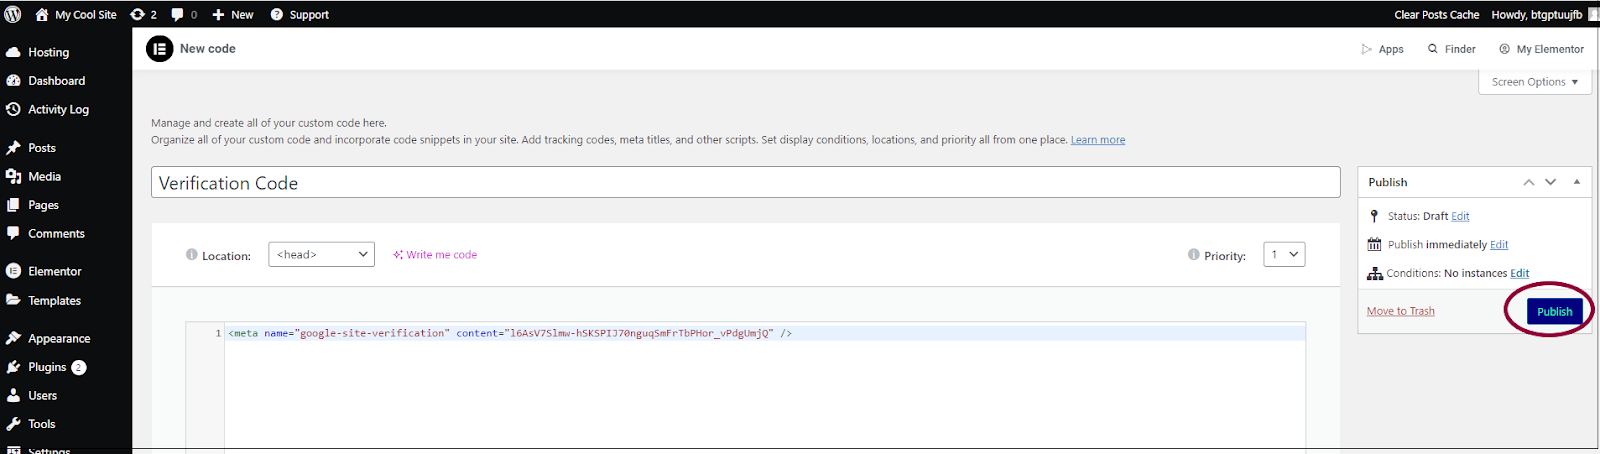Click Move to Trash link

tap(1400, 311)
